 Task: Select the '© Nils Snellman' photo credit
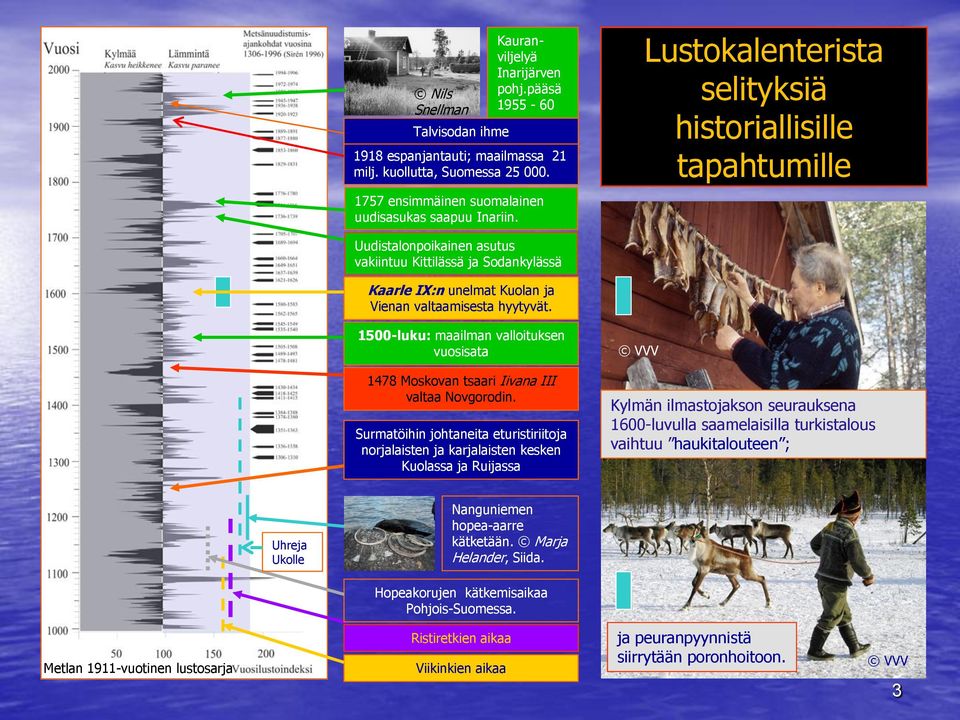pos(442,102)
